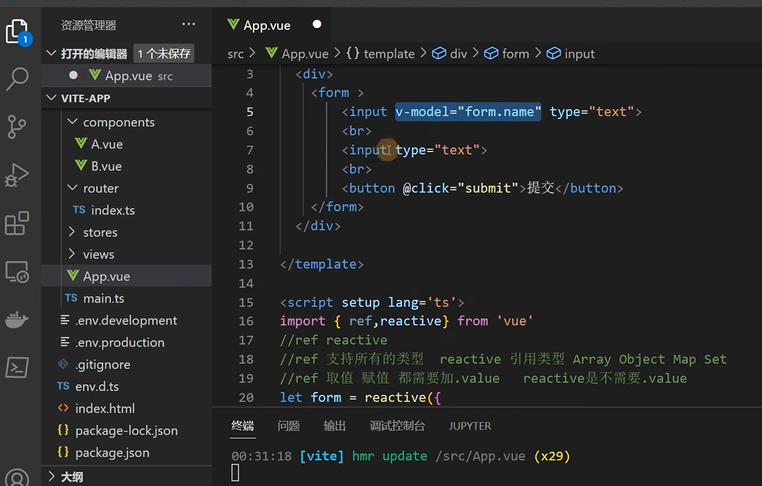762x486 pixels.
Task: Open the Search view icon
Action: (17, 79)
